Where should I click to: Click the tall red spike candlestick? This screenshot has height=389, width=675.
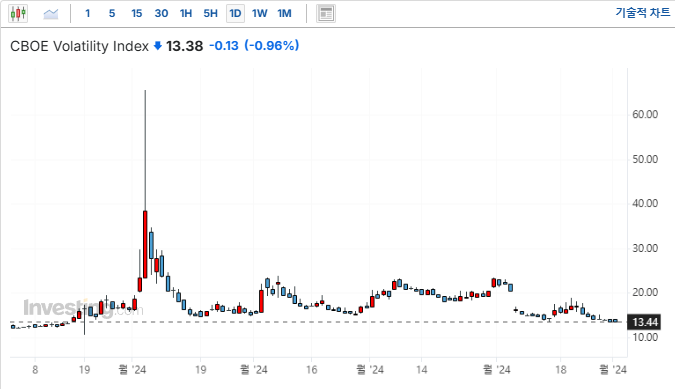145,244
